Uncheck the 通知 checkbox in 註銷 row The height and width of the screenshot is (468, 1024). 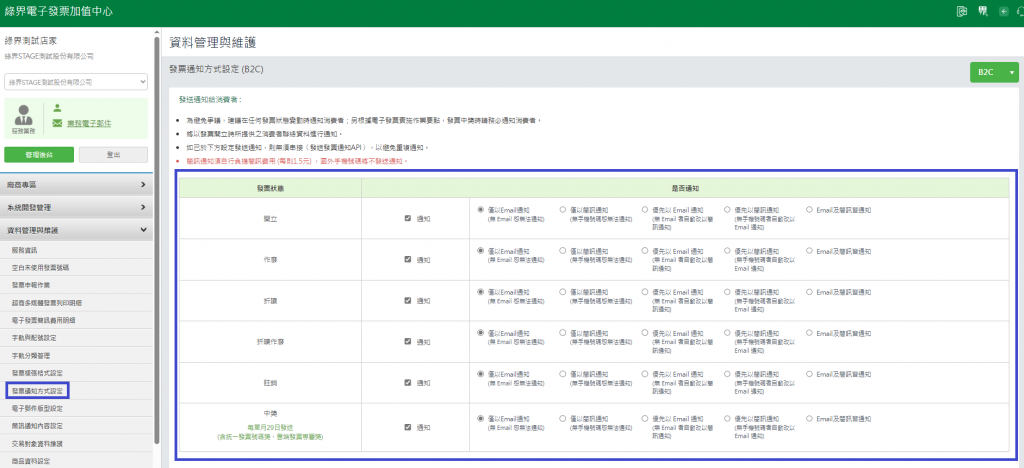pos(408,382)
